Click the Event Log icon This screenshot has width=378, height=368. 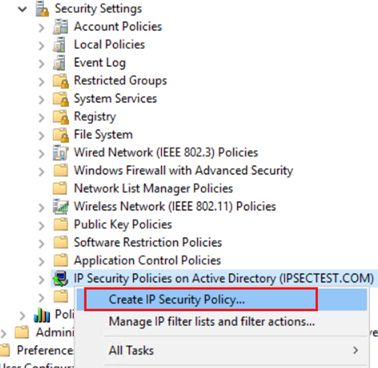tap(59, 63)
